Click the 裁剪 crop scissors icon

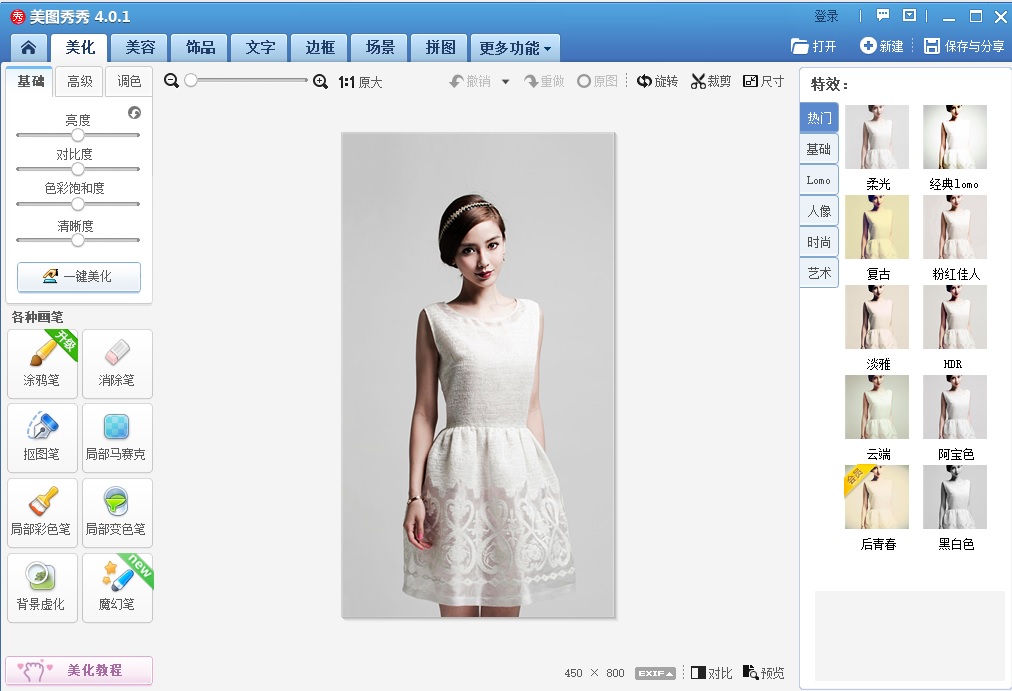click(x=698, y=82)
